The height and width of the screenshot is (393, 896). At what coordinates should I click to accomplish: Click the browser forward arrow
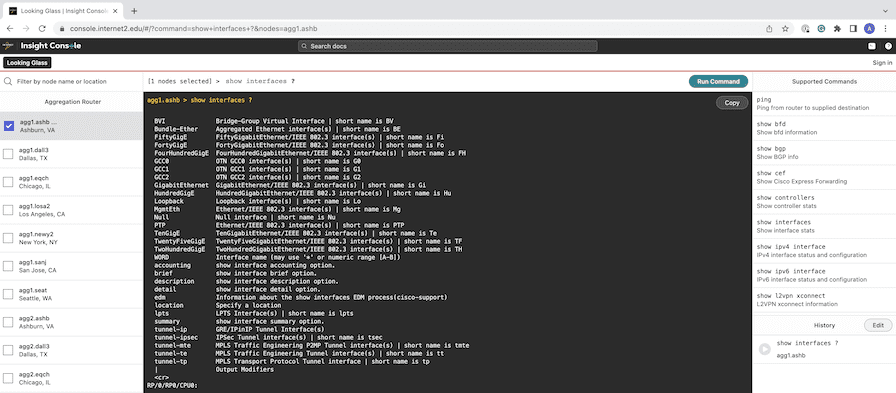coord(26,28)
